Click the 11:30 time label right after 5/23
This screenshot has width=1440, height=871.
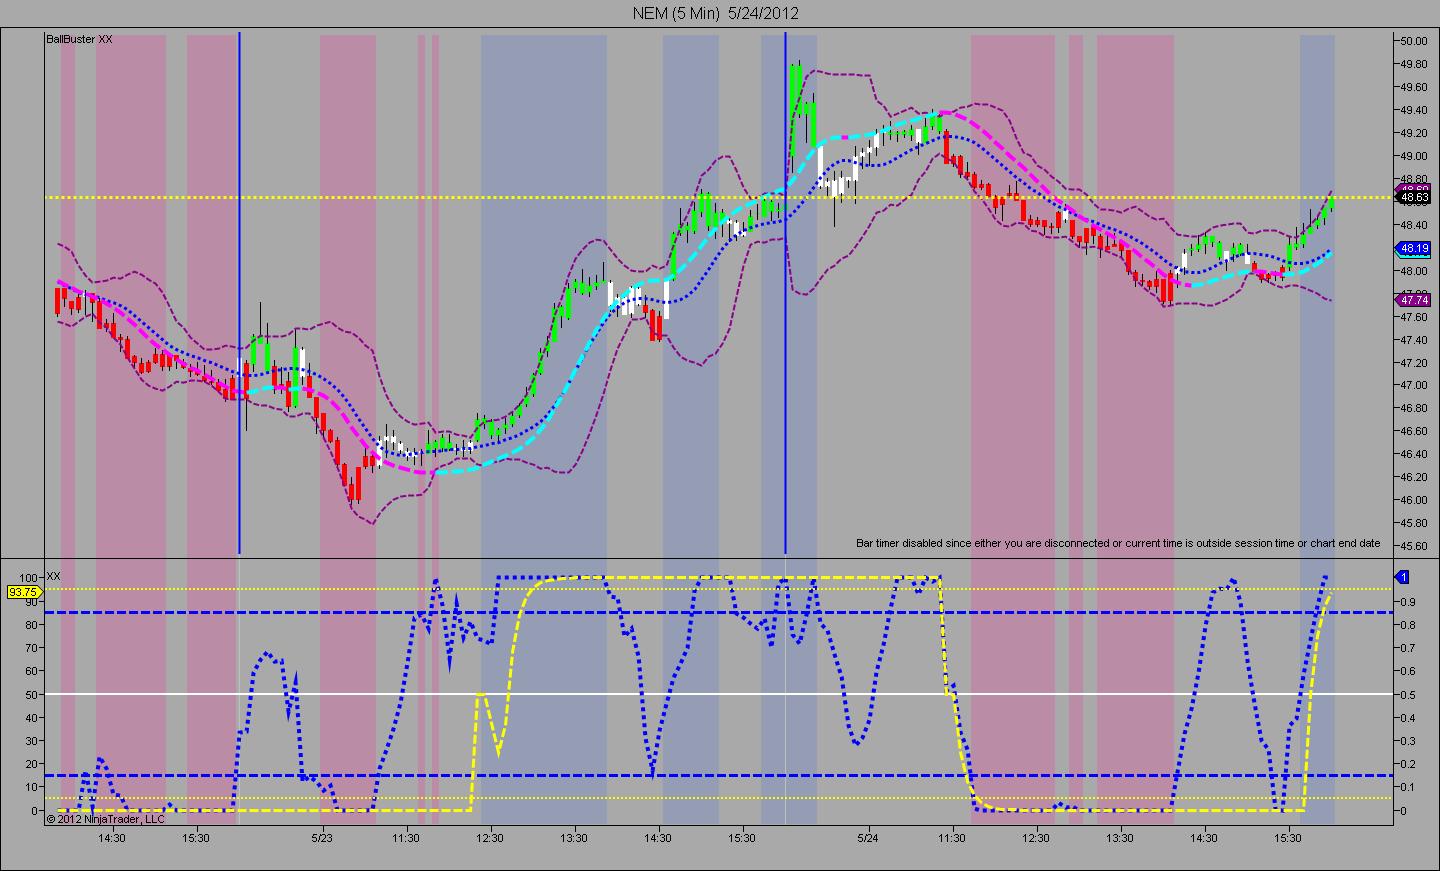405,838
